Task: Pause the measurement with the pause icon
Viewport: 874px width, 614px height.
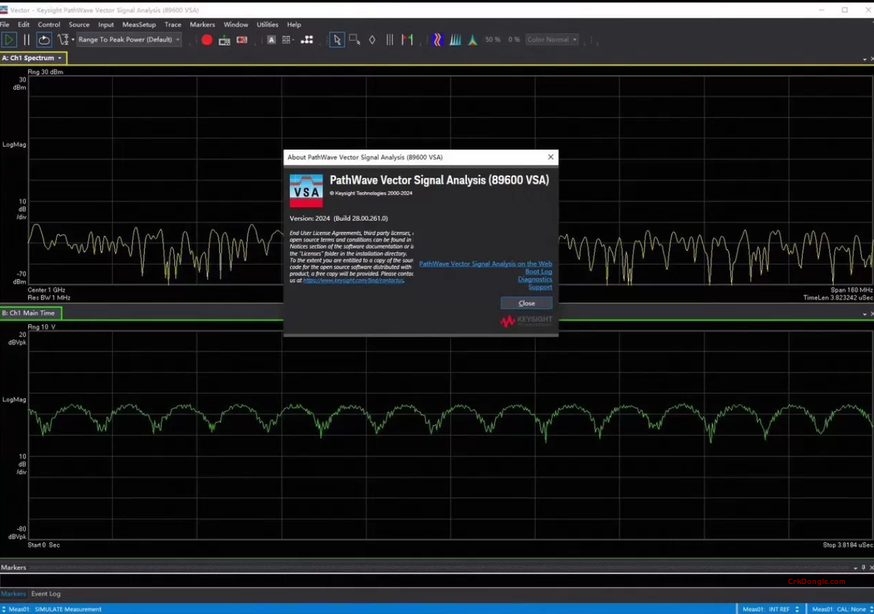Action: [26, 40]
